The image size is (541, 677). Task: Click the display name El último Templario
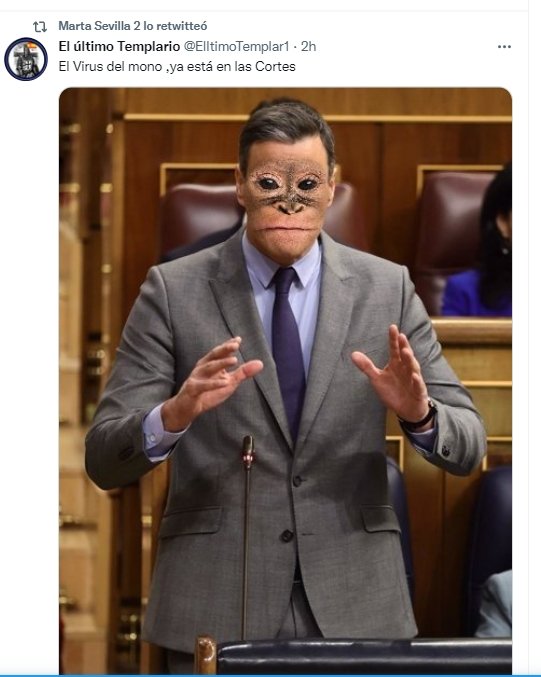point(119,46)
